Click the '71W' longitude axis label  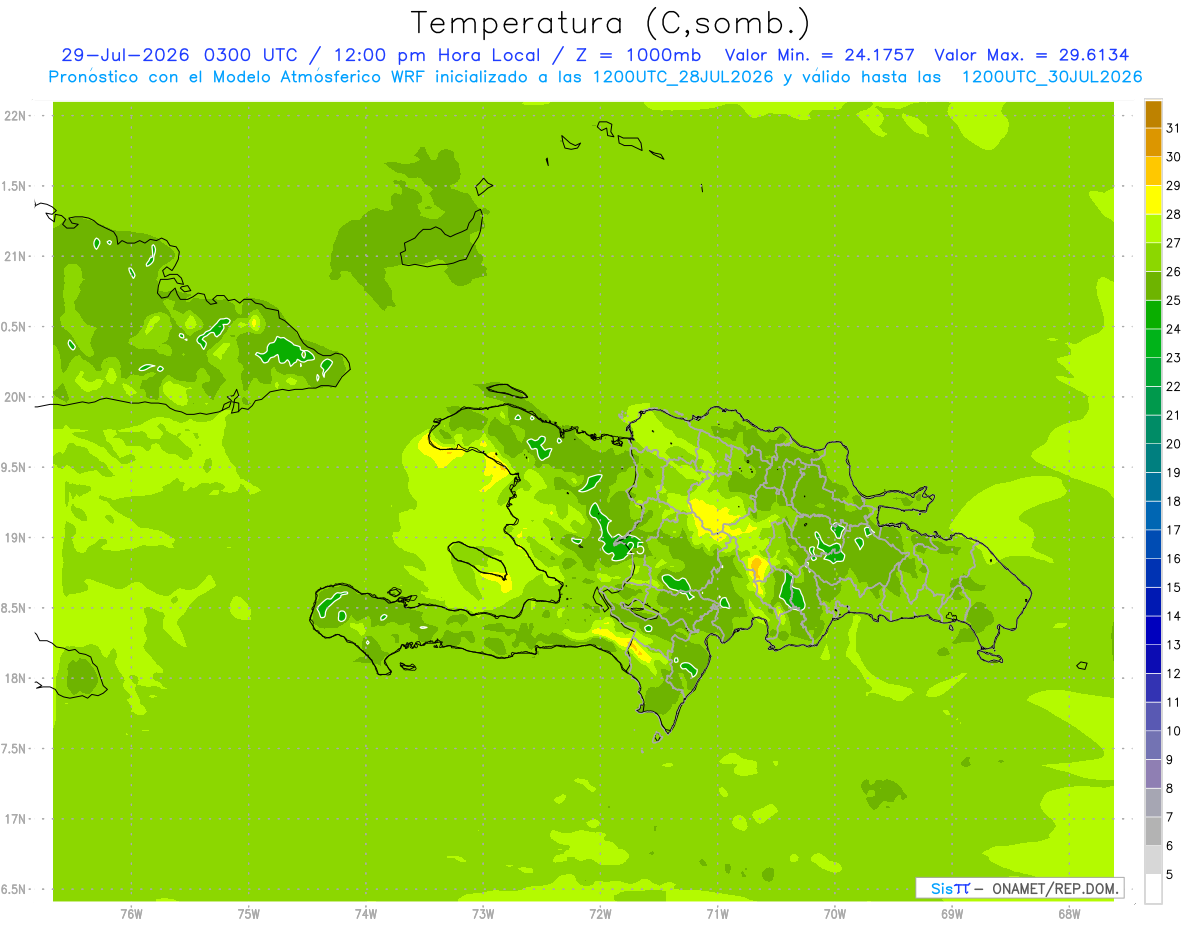[x=717, y=914]
